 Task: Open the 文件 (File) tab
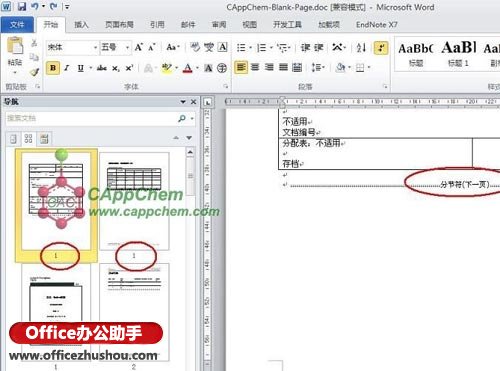coord(17,25)
